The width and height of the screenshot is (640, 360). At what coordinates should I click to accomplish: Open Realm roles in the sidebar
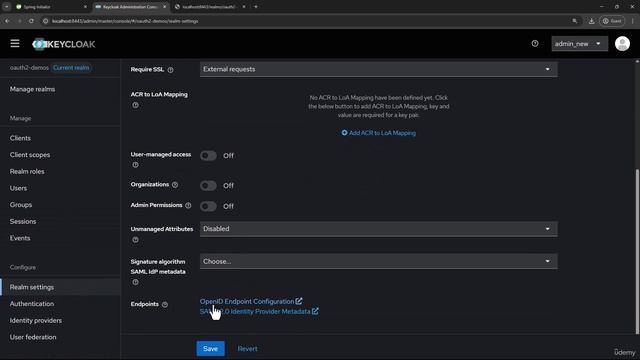27,171
